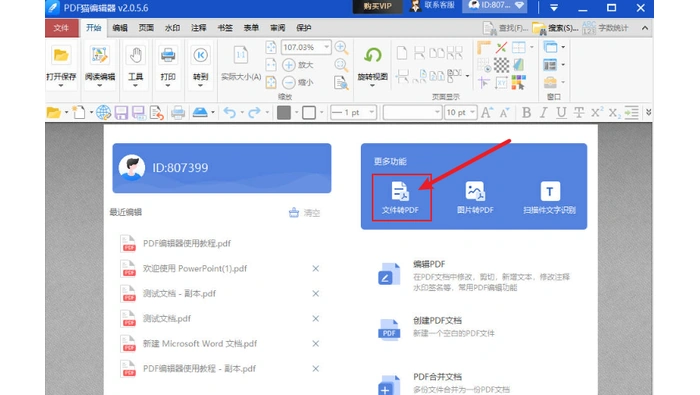The height and width of the screenshot is (395, 700).
Task: Click the hand 工具 icon
Action: [x=135, y=55]
